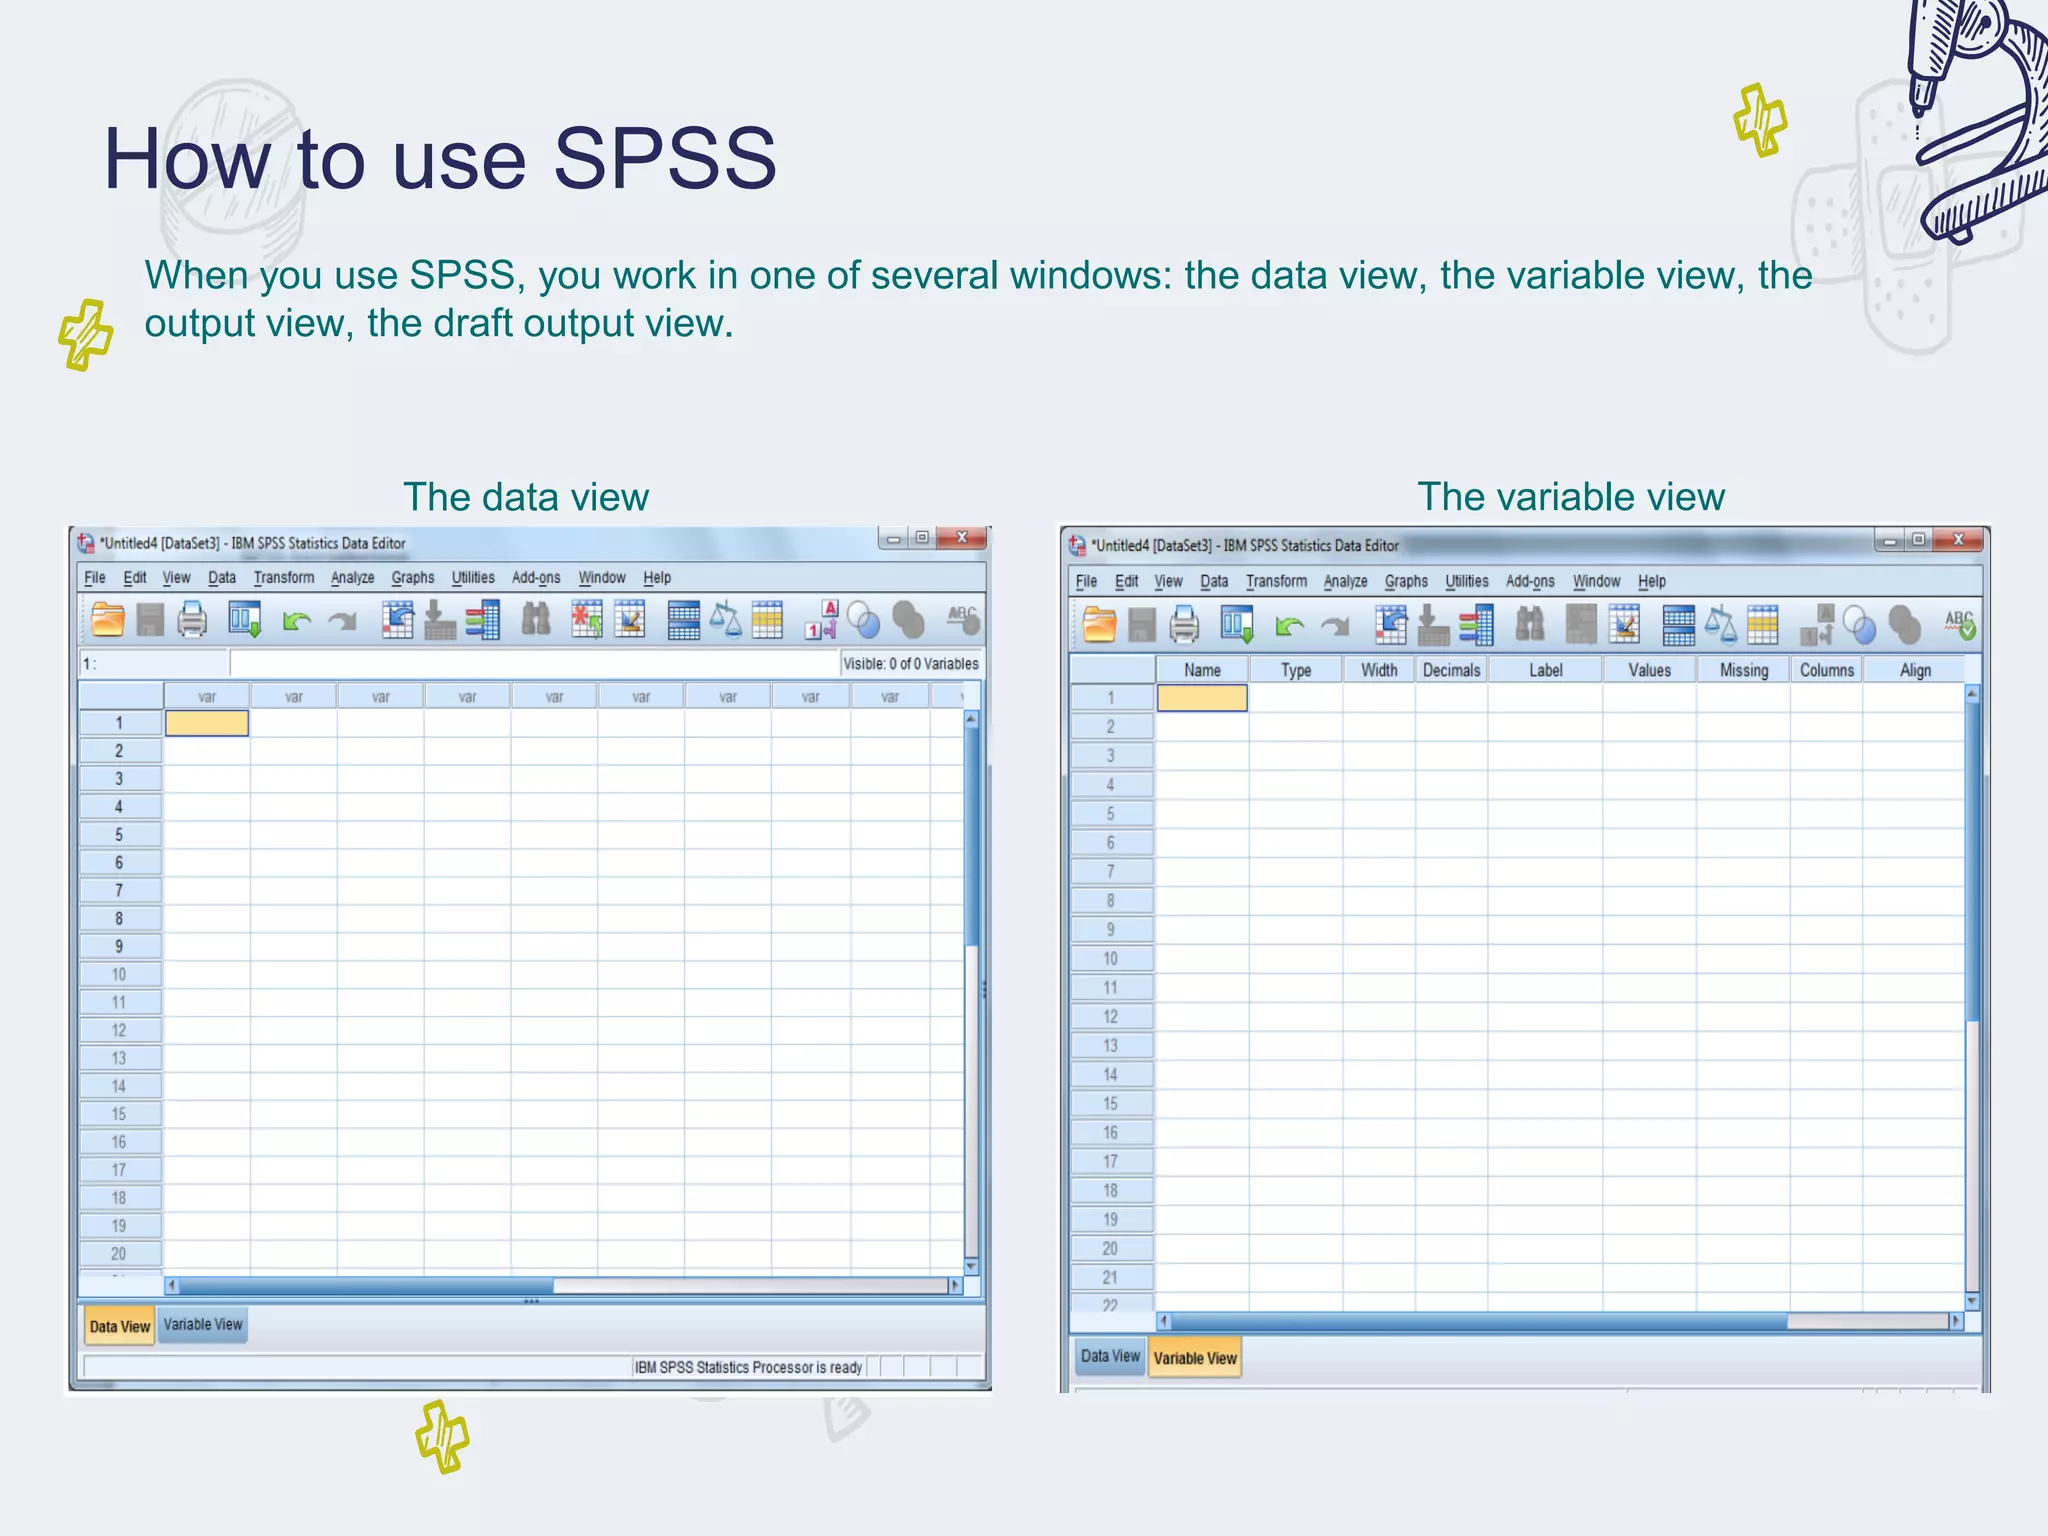The width and height of the screenshot is (2048, 1536).
Task: Click Weight cases scale icon in variable view
Action: (x=1720, y=625)
